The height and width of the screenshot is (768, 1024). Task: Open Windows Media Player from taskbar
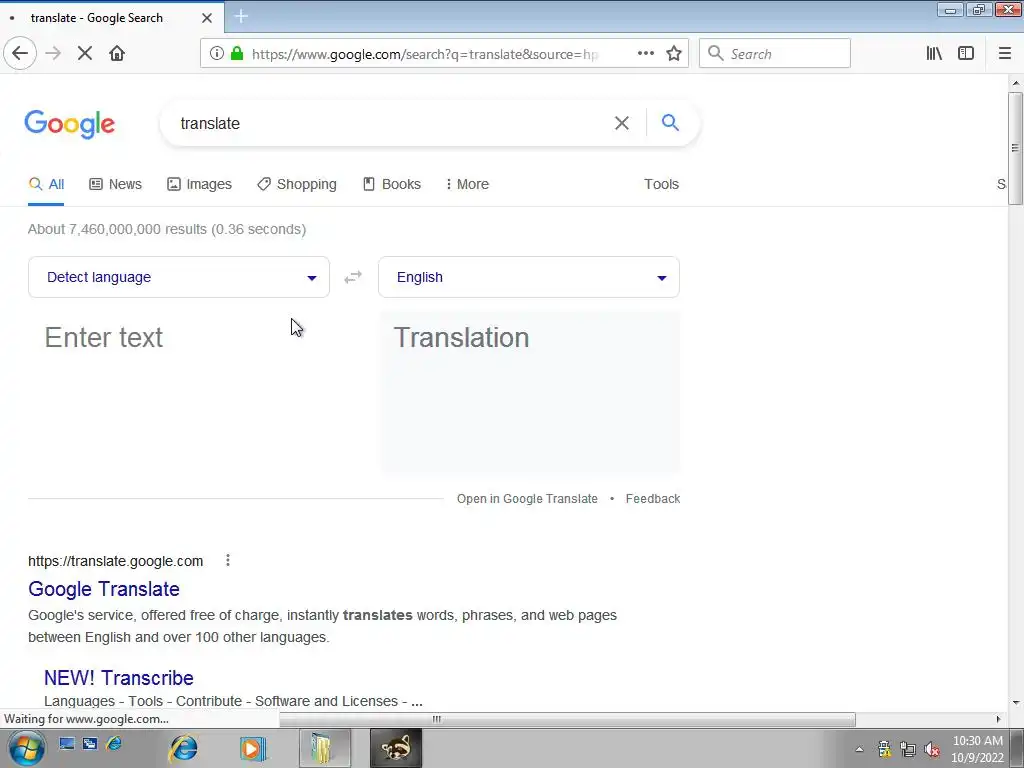coord(252,748)
